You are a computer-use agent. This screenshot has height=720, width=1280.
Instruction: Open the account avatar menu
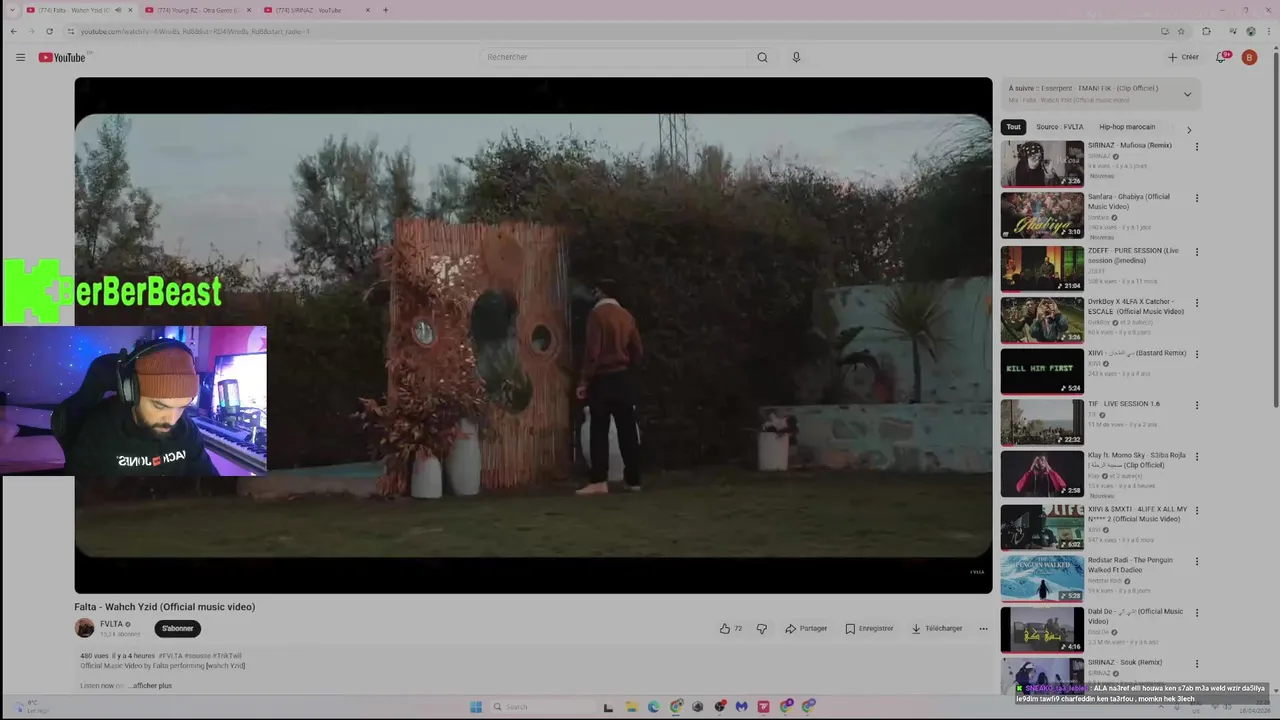click(1249, 57)
